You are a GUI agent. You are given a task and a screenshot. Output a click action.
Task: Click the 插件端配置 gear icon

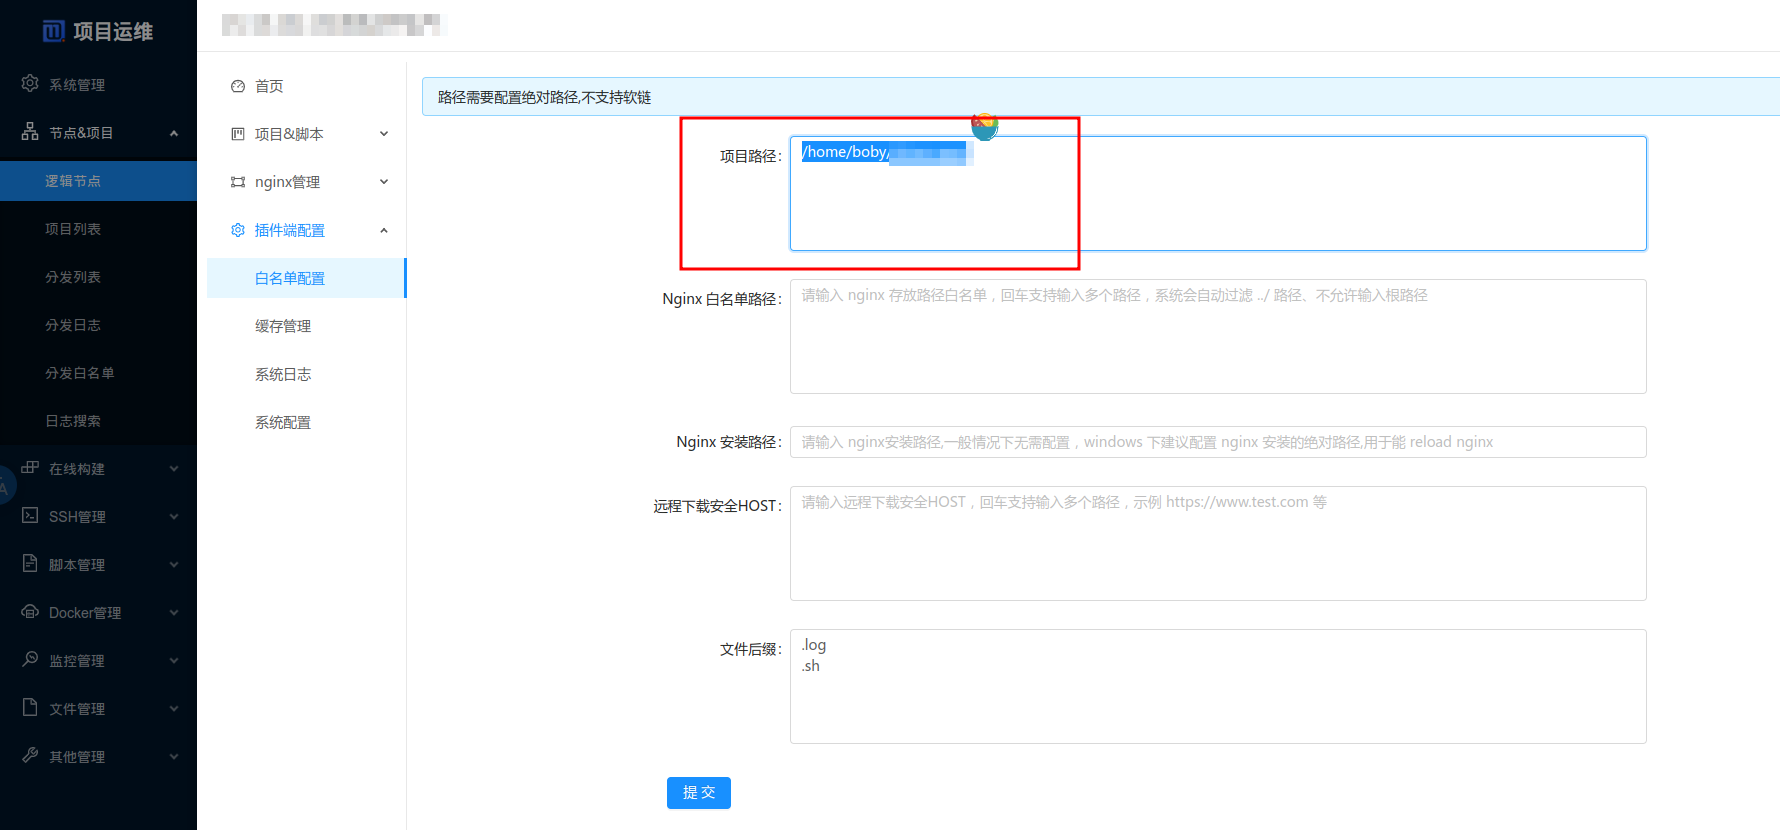[238, 230]
